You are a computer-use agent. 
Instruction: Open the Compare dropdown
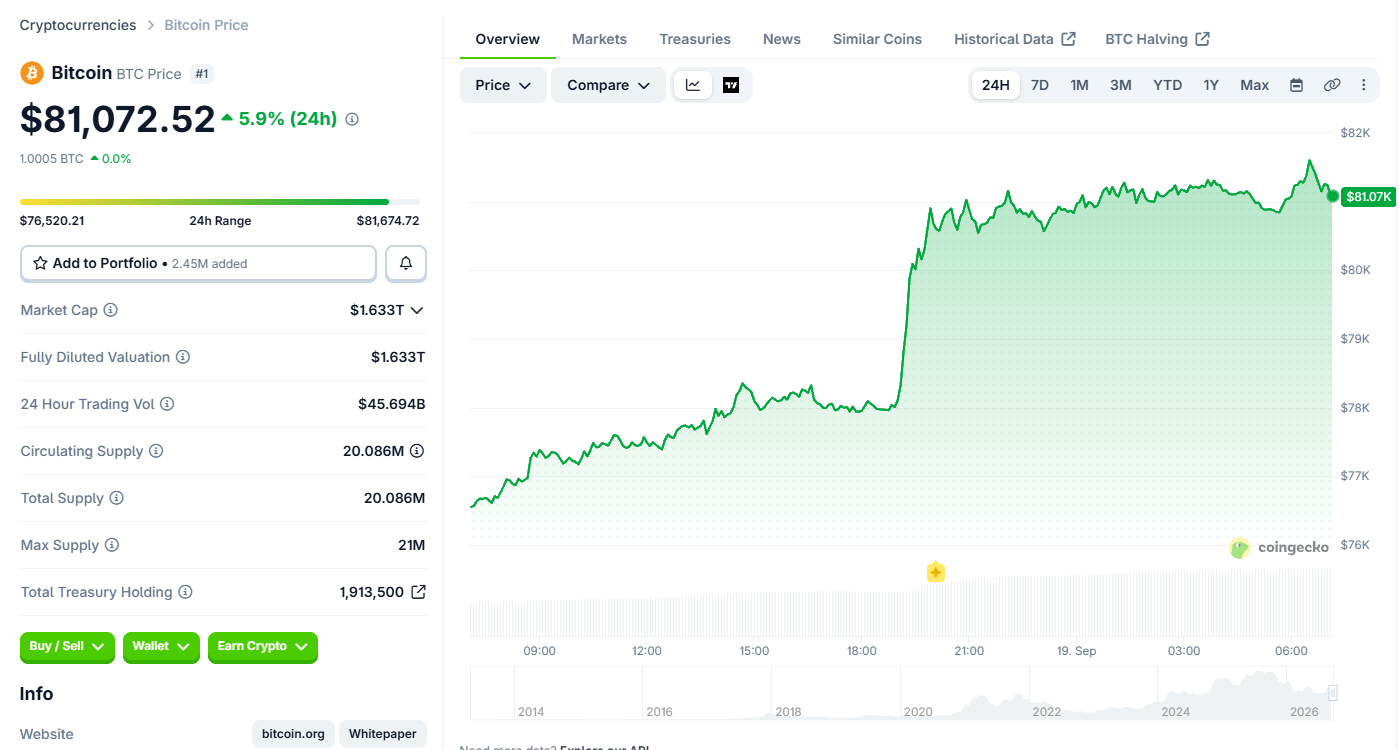point(608,85)
